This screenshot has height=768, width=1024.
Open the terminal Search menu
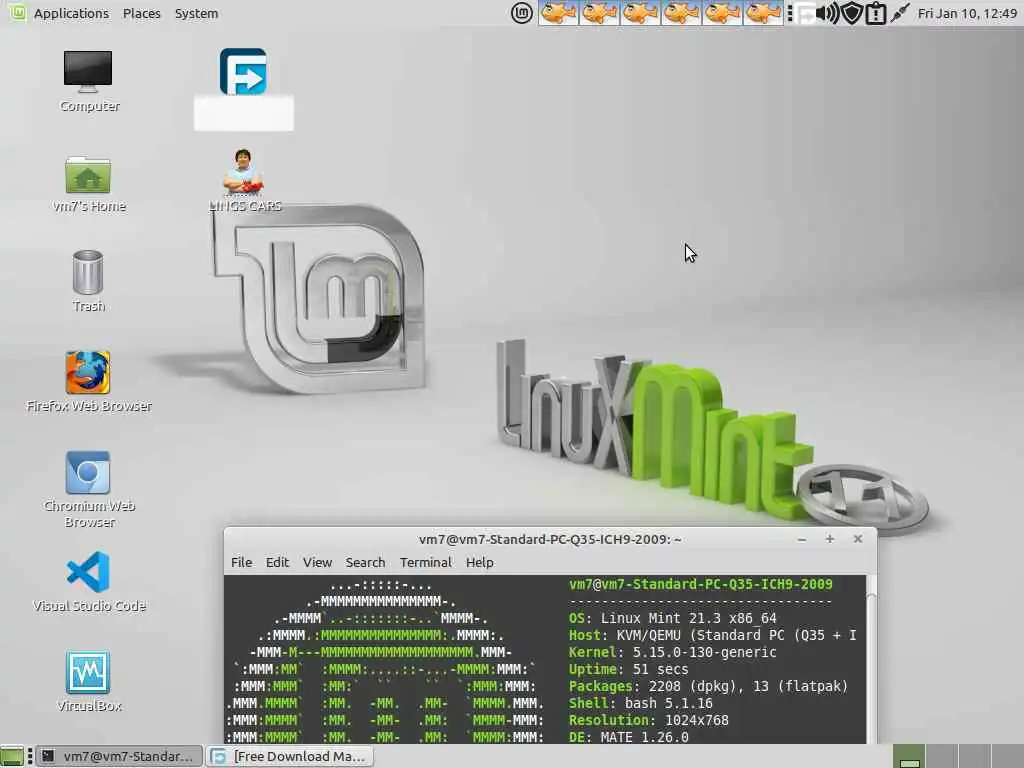[x=365, y=562]
